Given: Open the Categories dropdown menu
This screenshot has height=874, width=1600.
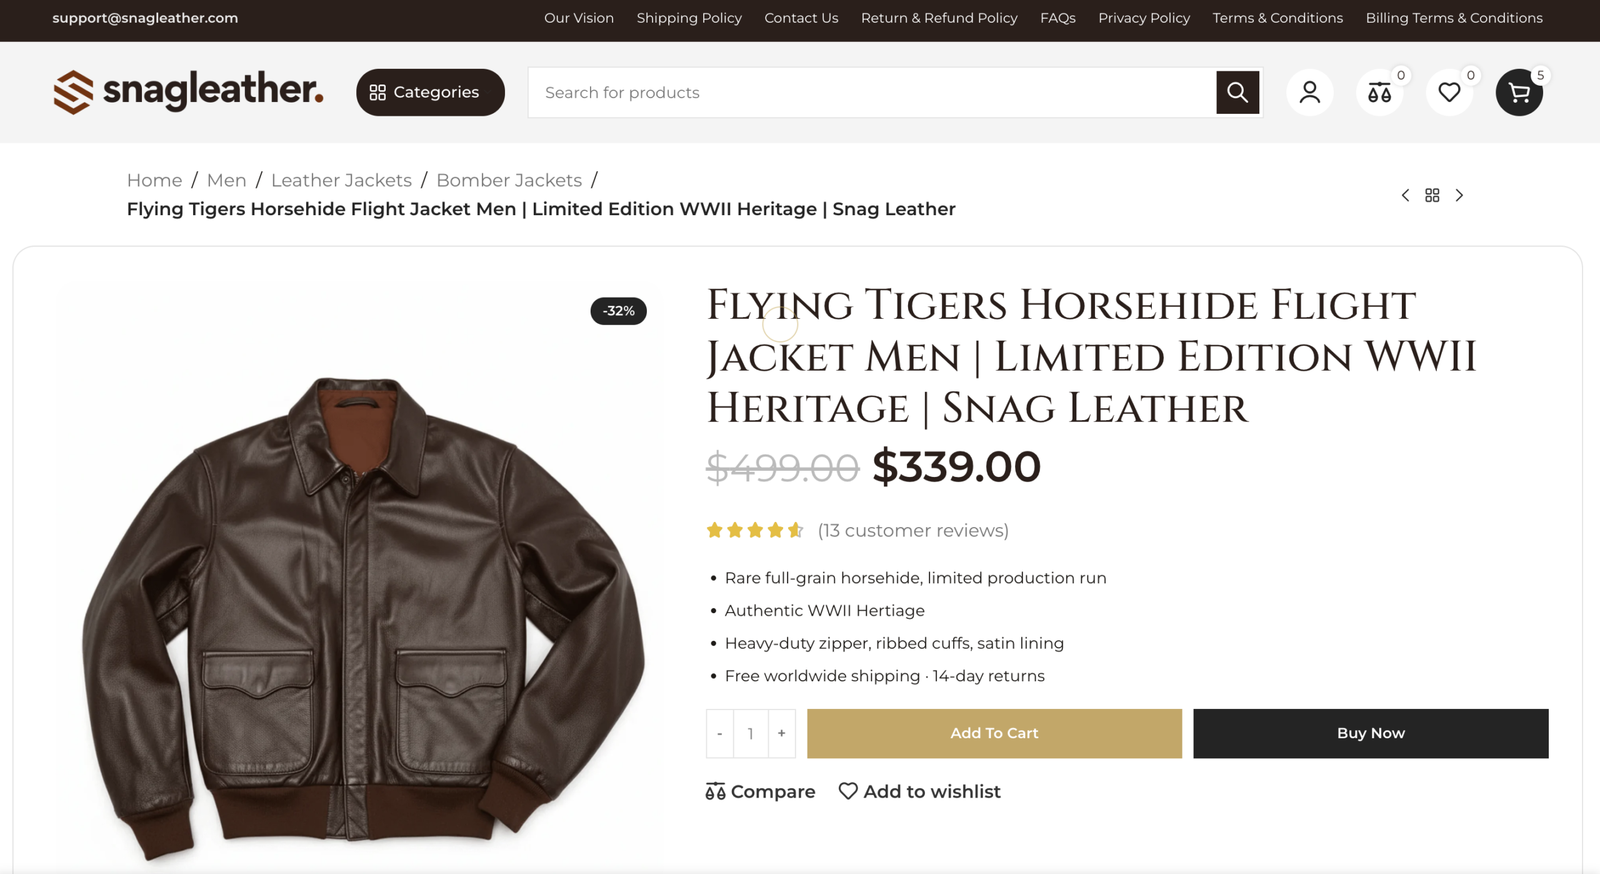Looking at the screenshot, I should [430, 92].
